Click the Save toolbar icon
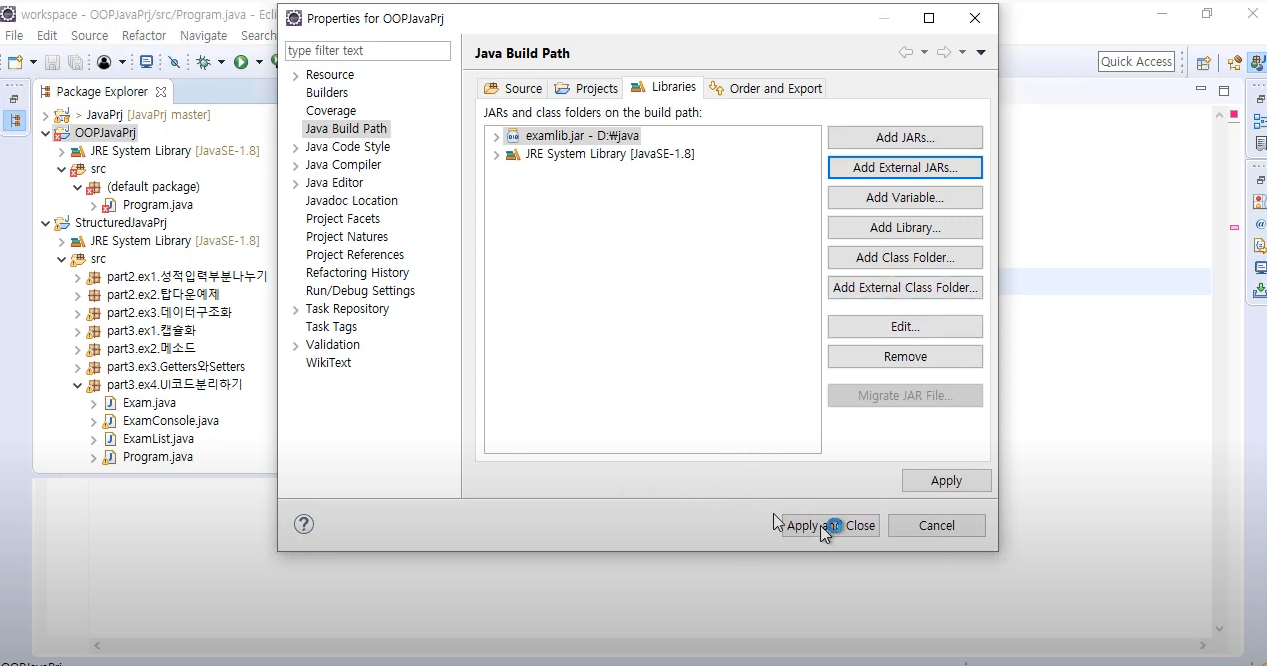Image resolution: width=1267 pixels, height=666 pixels. 53,62
